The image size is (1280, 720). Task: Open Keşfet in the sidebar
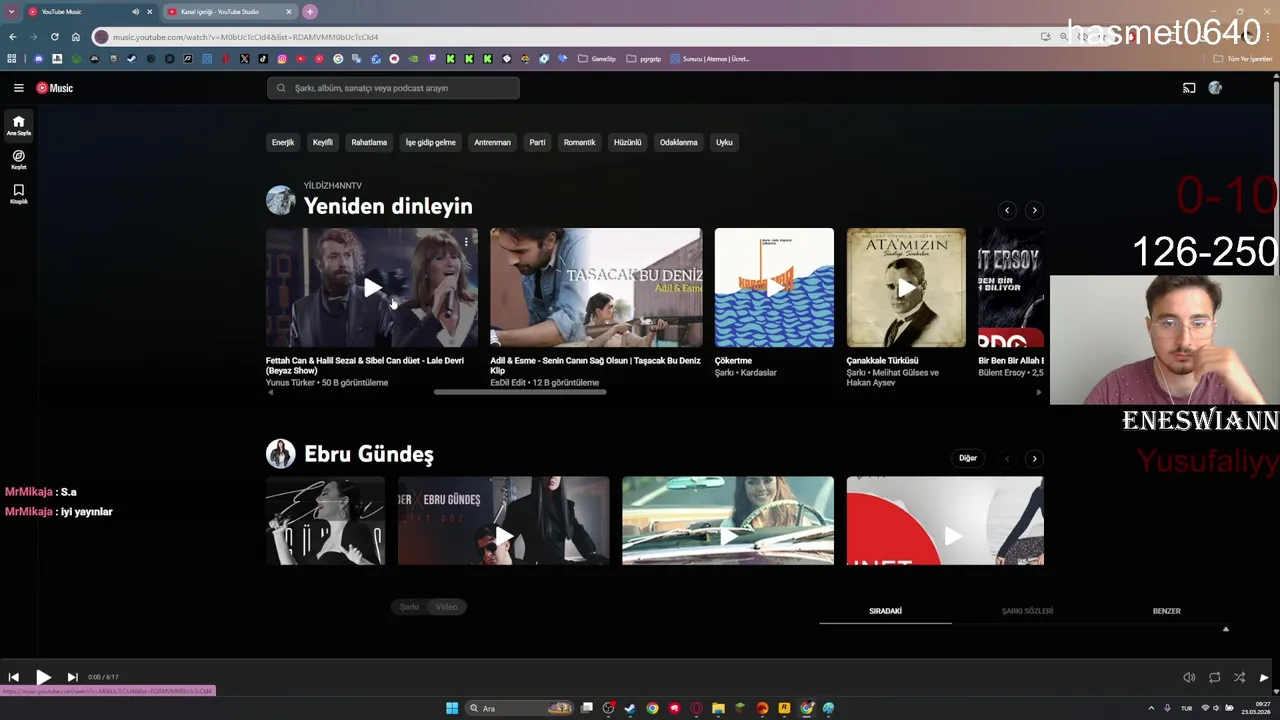point(18,160)
